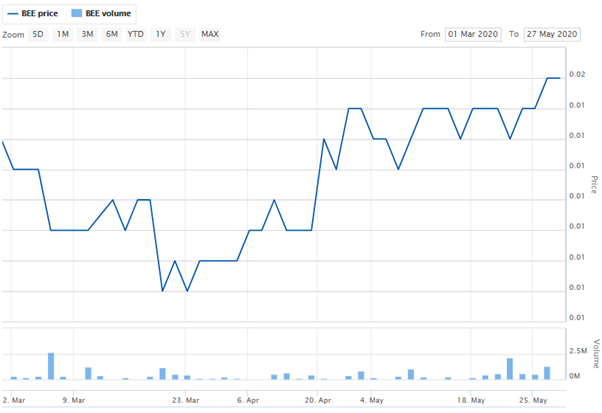
Task: Set zoom range to 6M
Action: pos(112,35)
